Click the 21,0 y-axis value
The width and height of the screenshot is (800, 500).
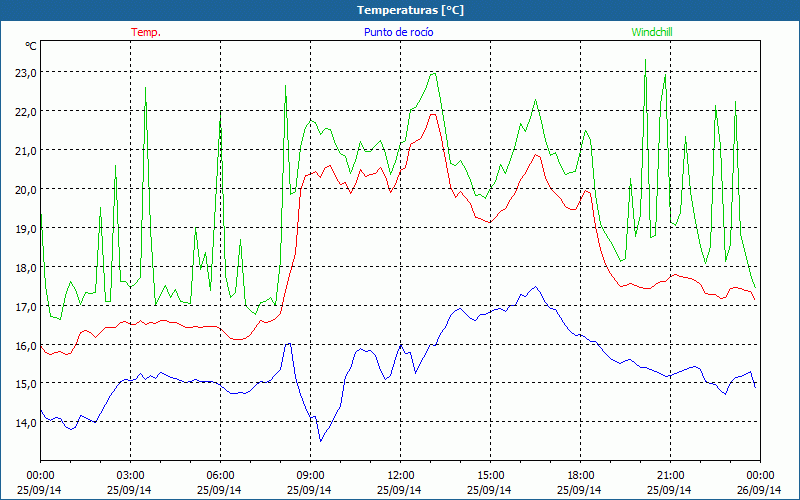point(26,151)
